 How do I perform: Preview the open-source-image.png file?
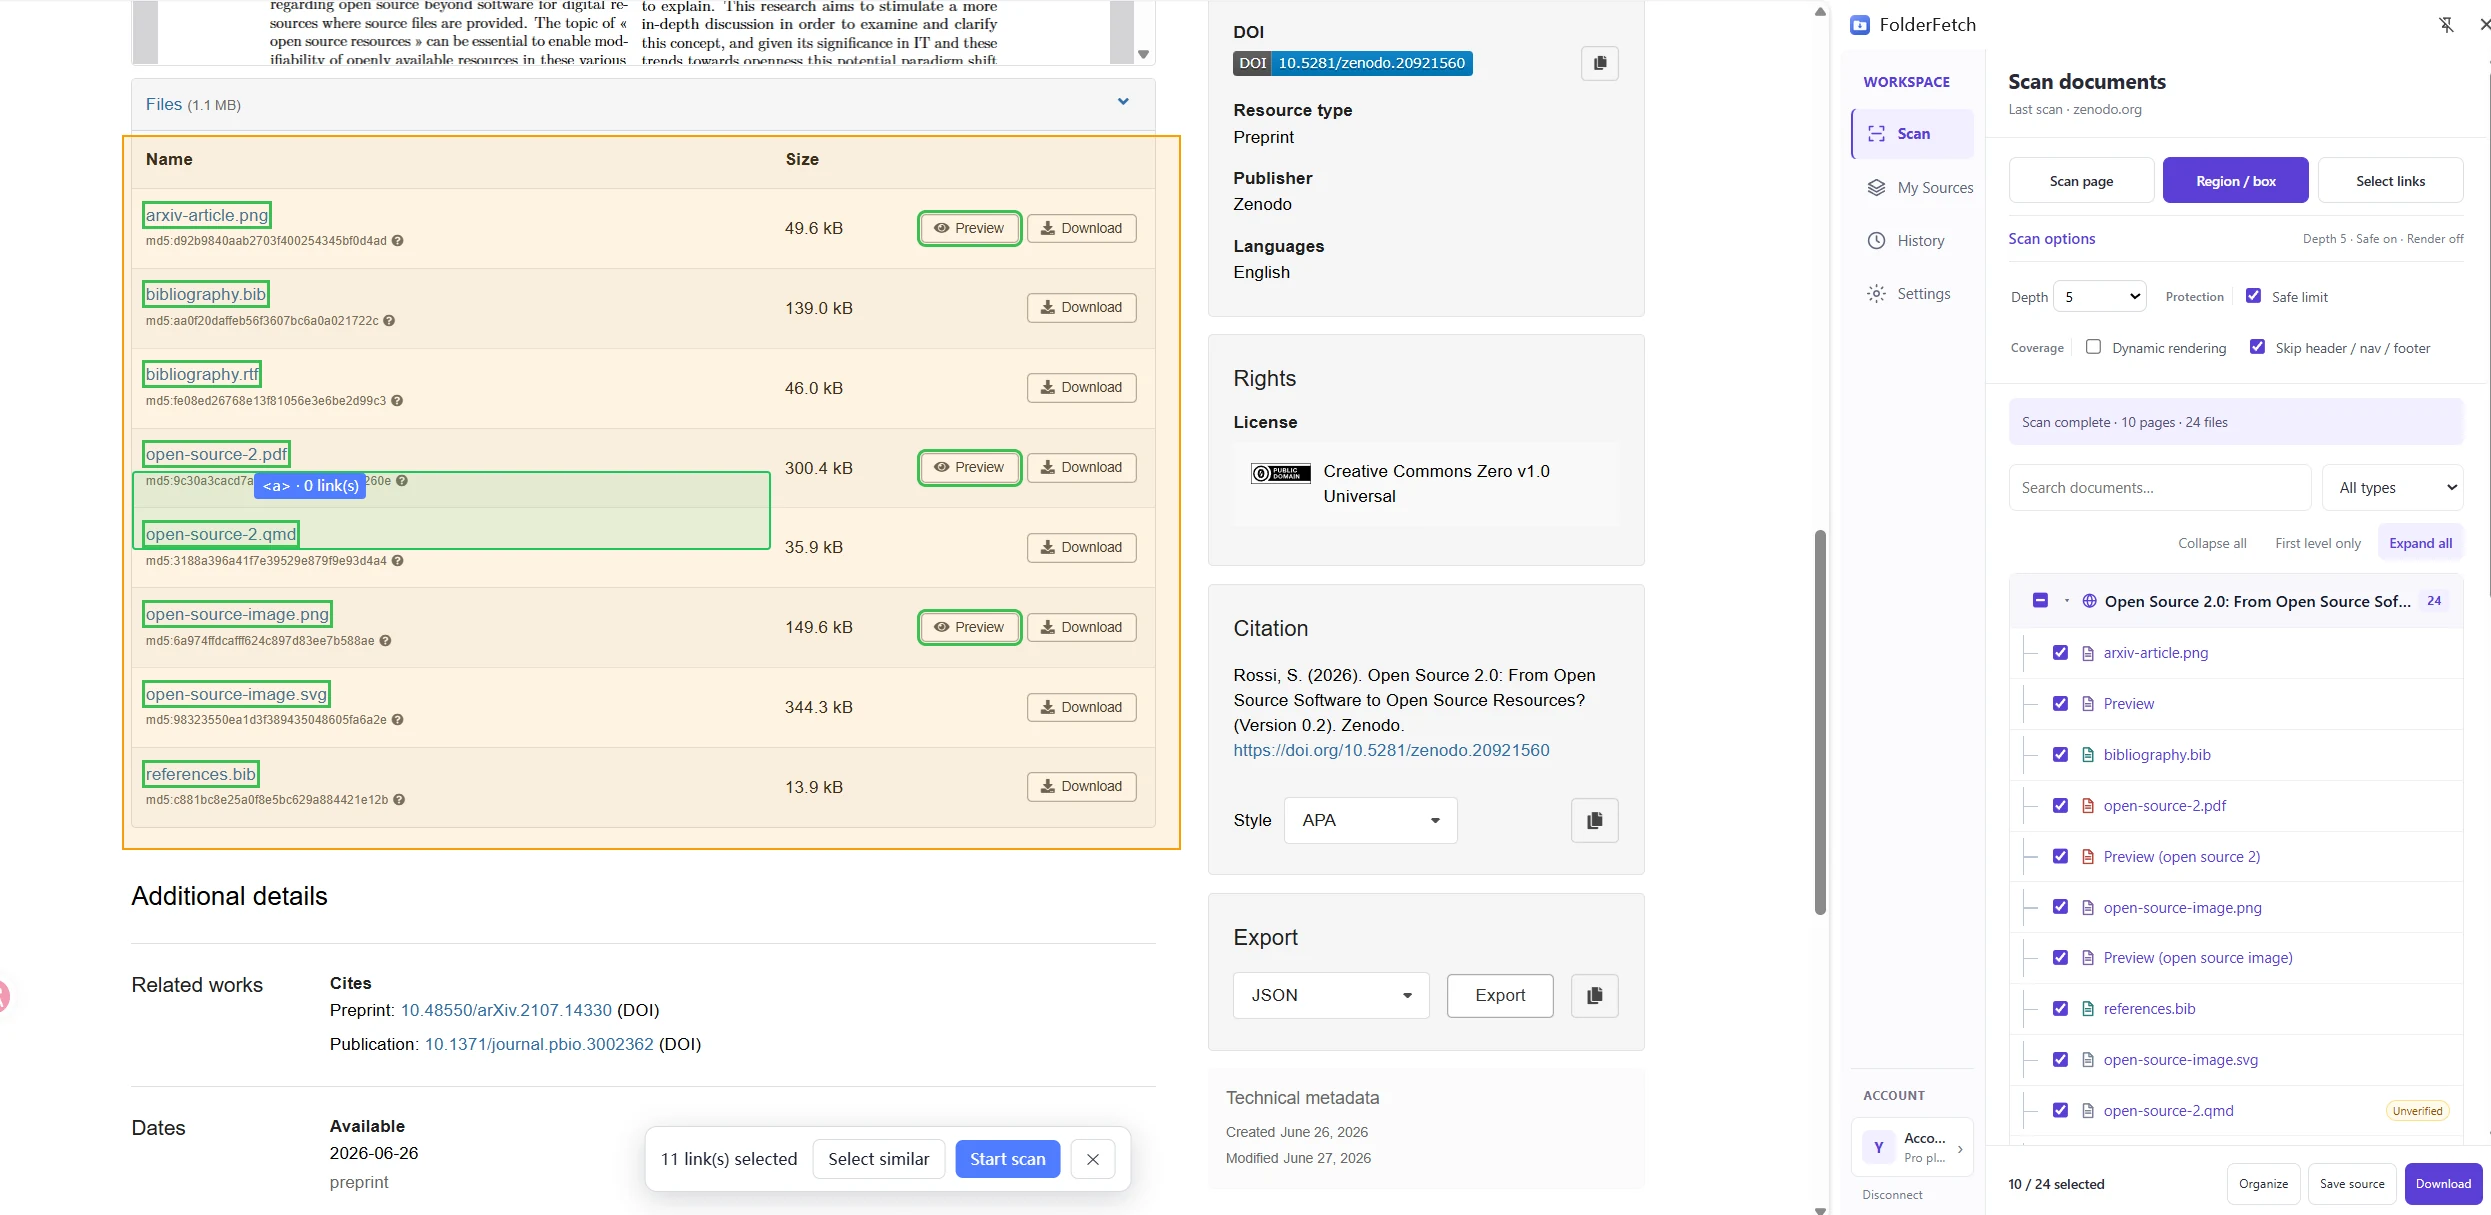[969, 627]
